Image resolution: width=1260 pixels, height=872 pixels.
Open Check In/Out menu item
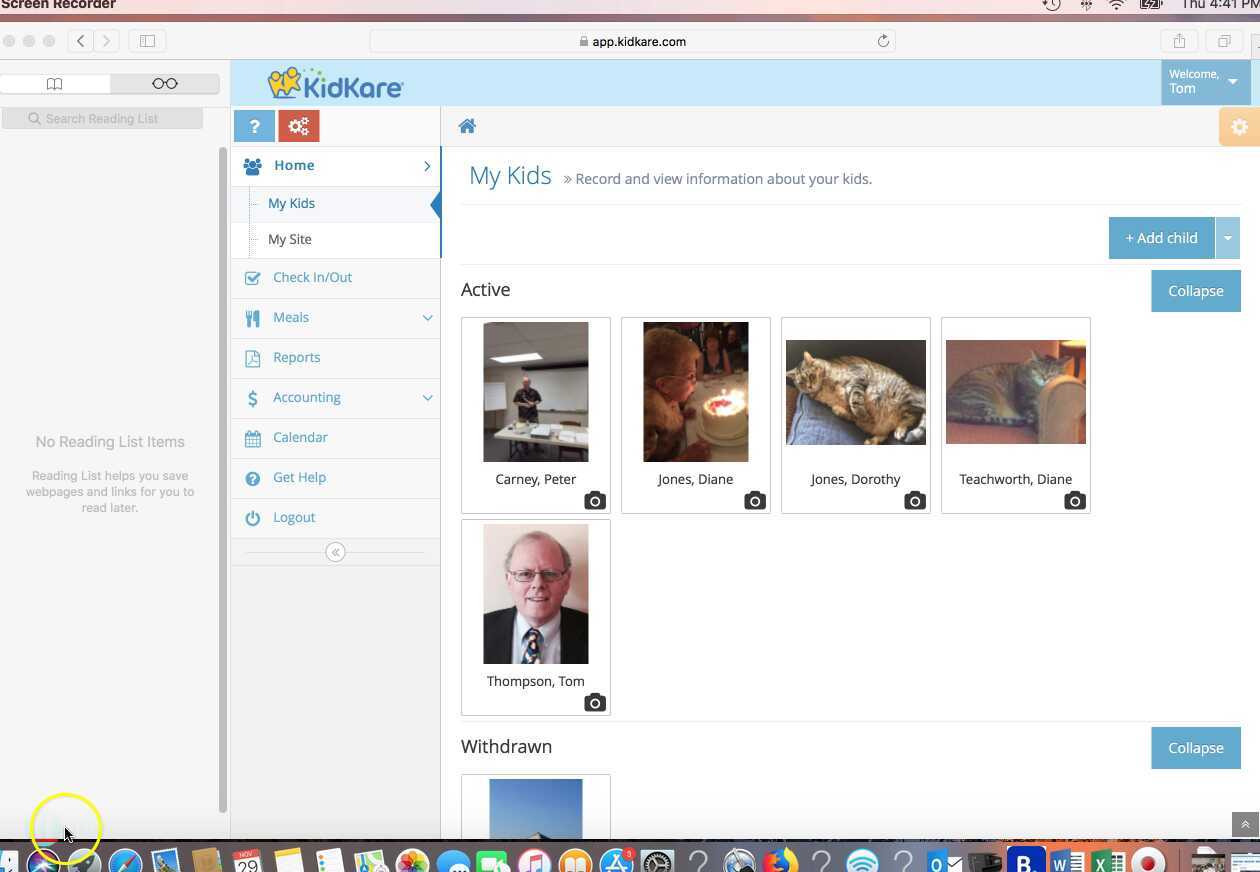tap(312, 277)
